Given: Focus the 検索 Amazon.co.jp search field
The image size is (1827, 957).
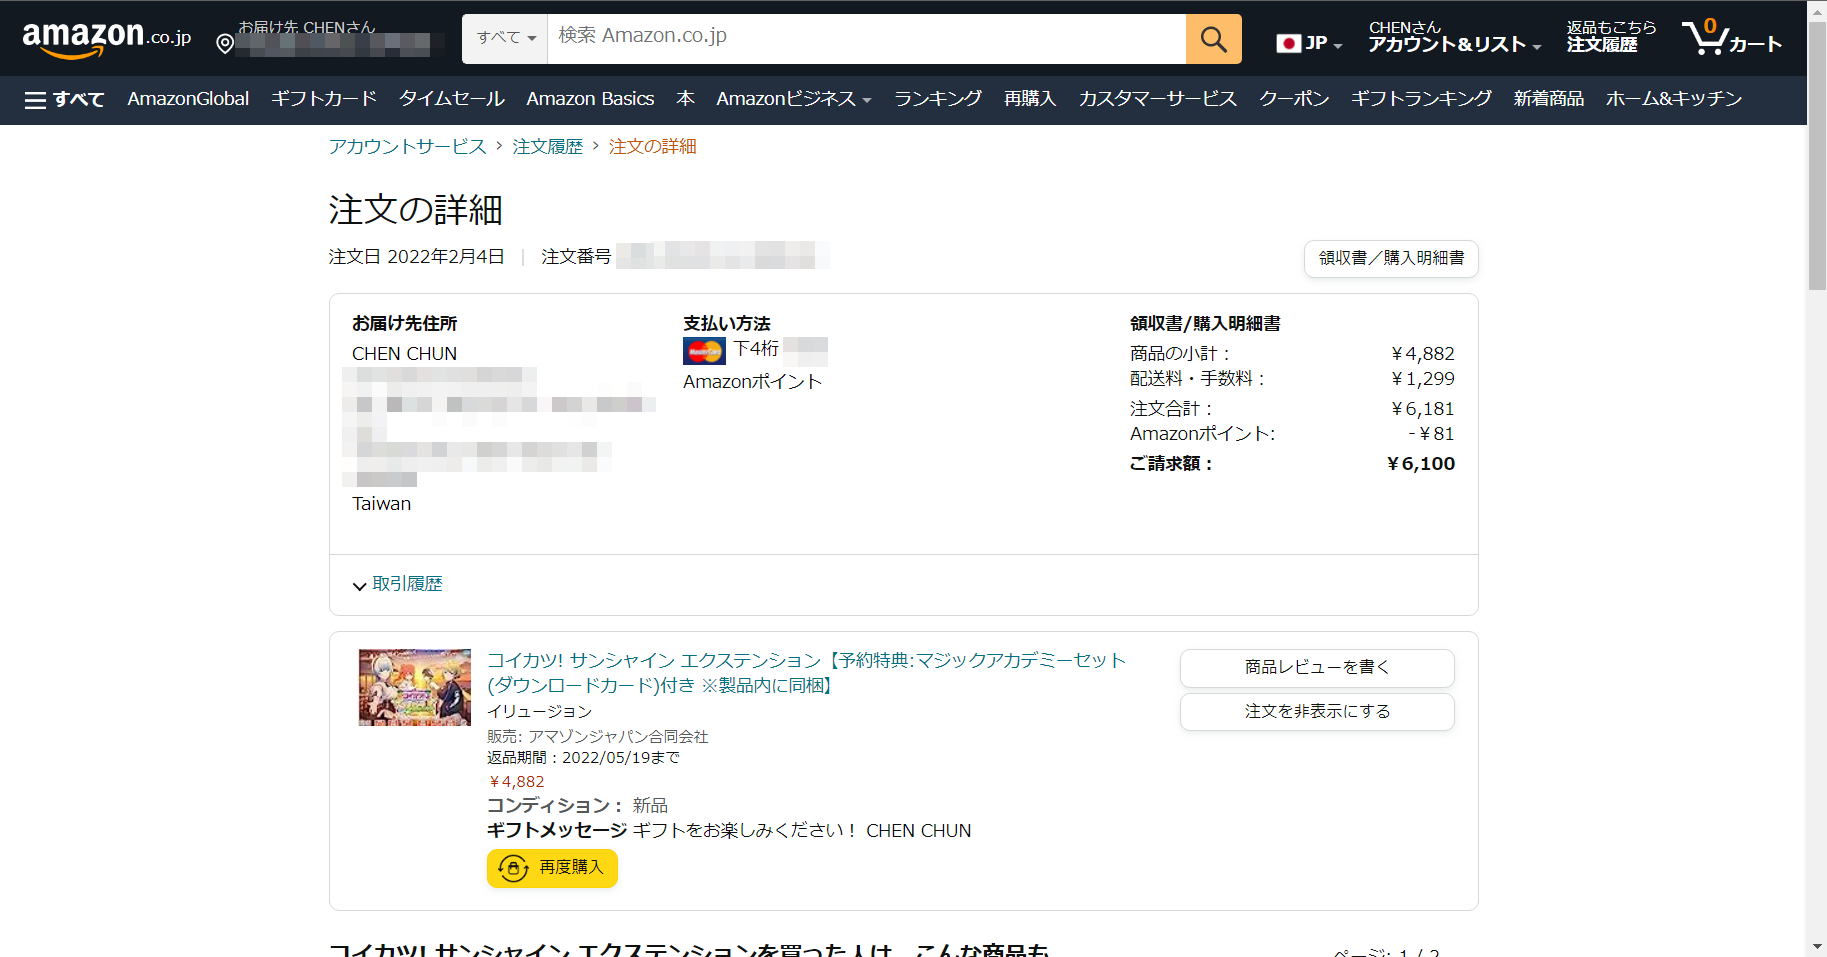Looking at the screenshot, I should 865,38.
